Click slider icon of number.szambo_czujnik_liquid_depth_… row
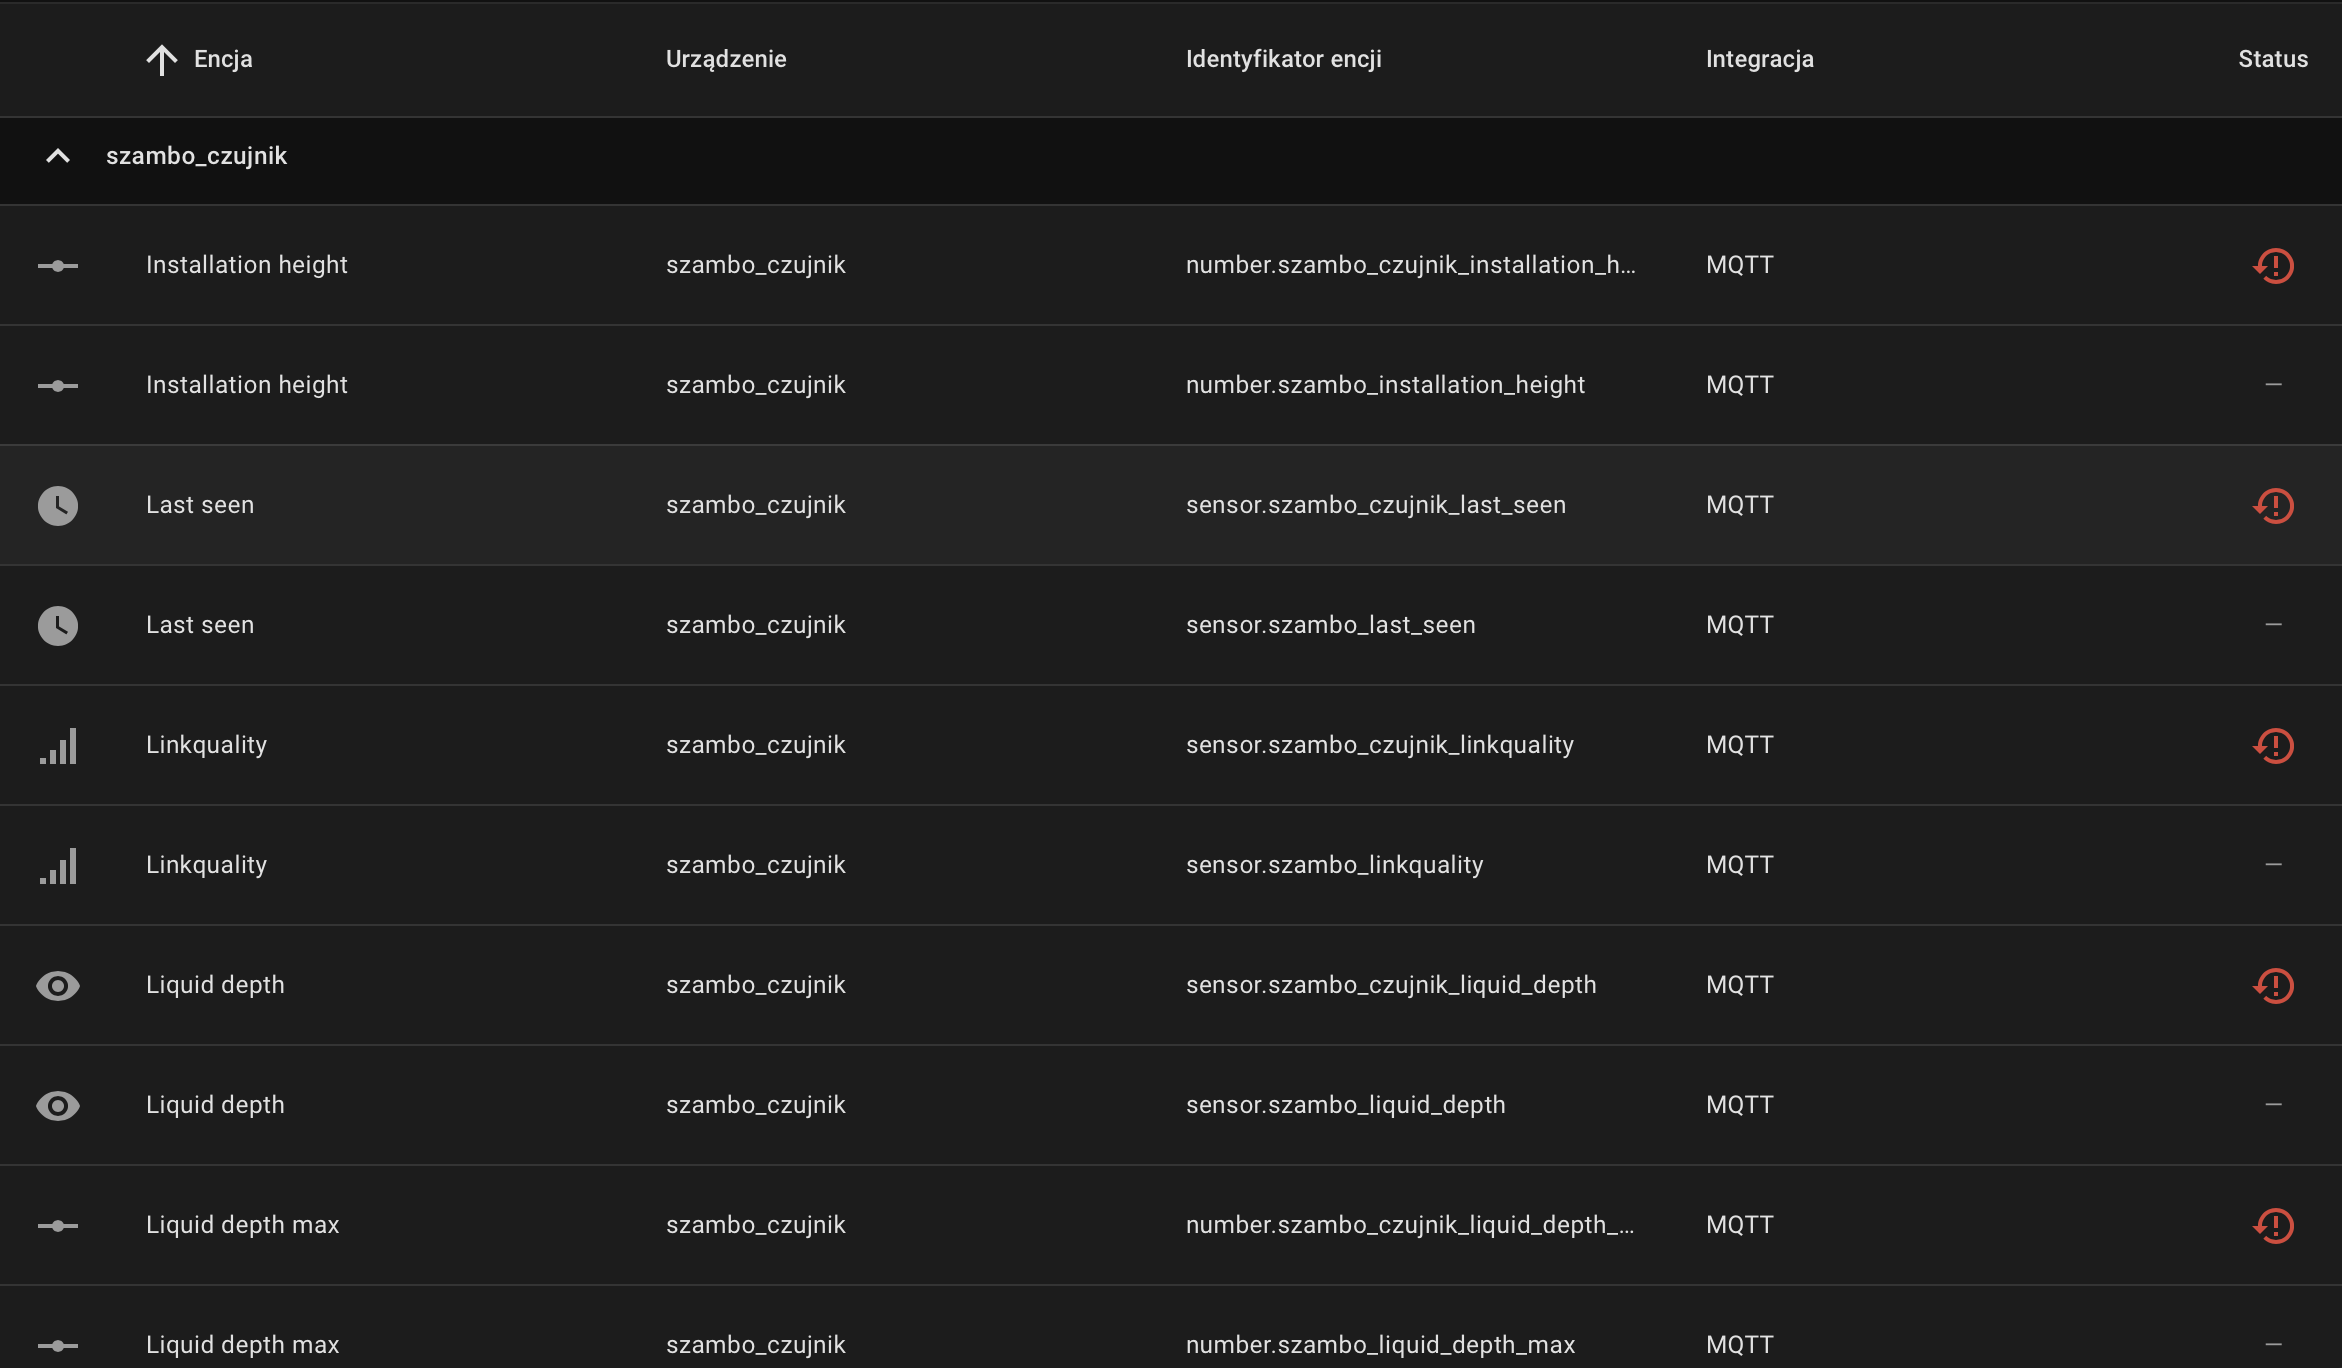The width and height of the screenshot is (2342, 1368). (x=58, y=1226)
